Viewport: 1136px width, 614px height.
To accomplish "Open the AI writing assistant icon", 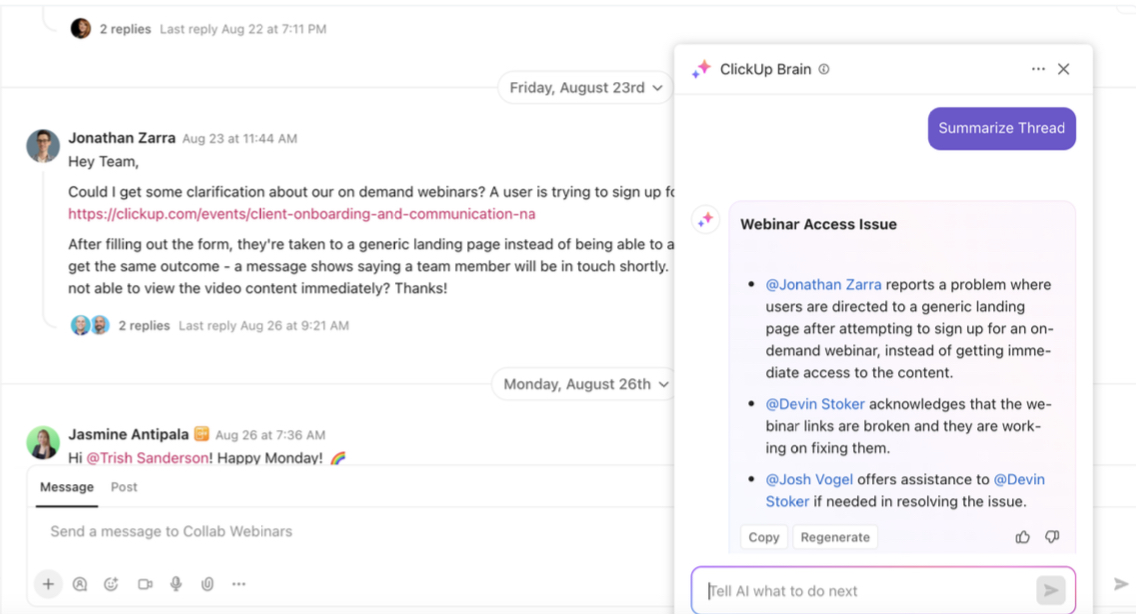I will pos(79,584).
